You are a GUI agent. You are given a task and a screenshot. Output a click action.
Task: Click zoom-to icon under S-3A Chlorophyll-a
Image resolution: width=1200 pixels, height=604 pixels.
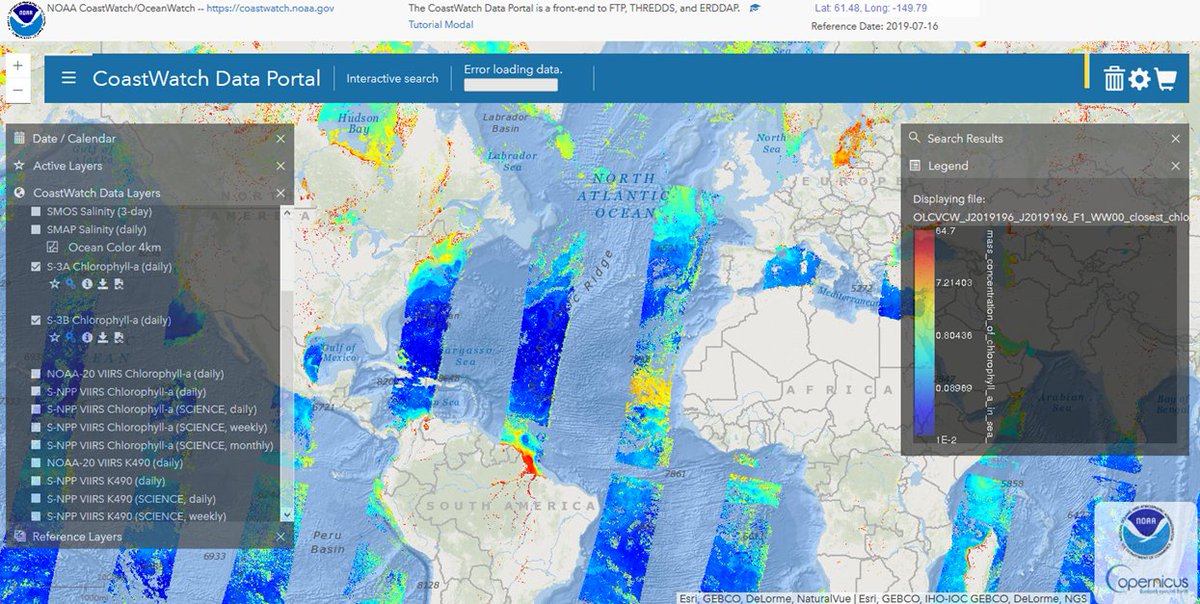71,284
